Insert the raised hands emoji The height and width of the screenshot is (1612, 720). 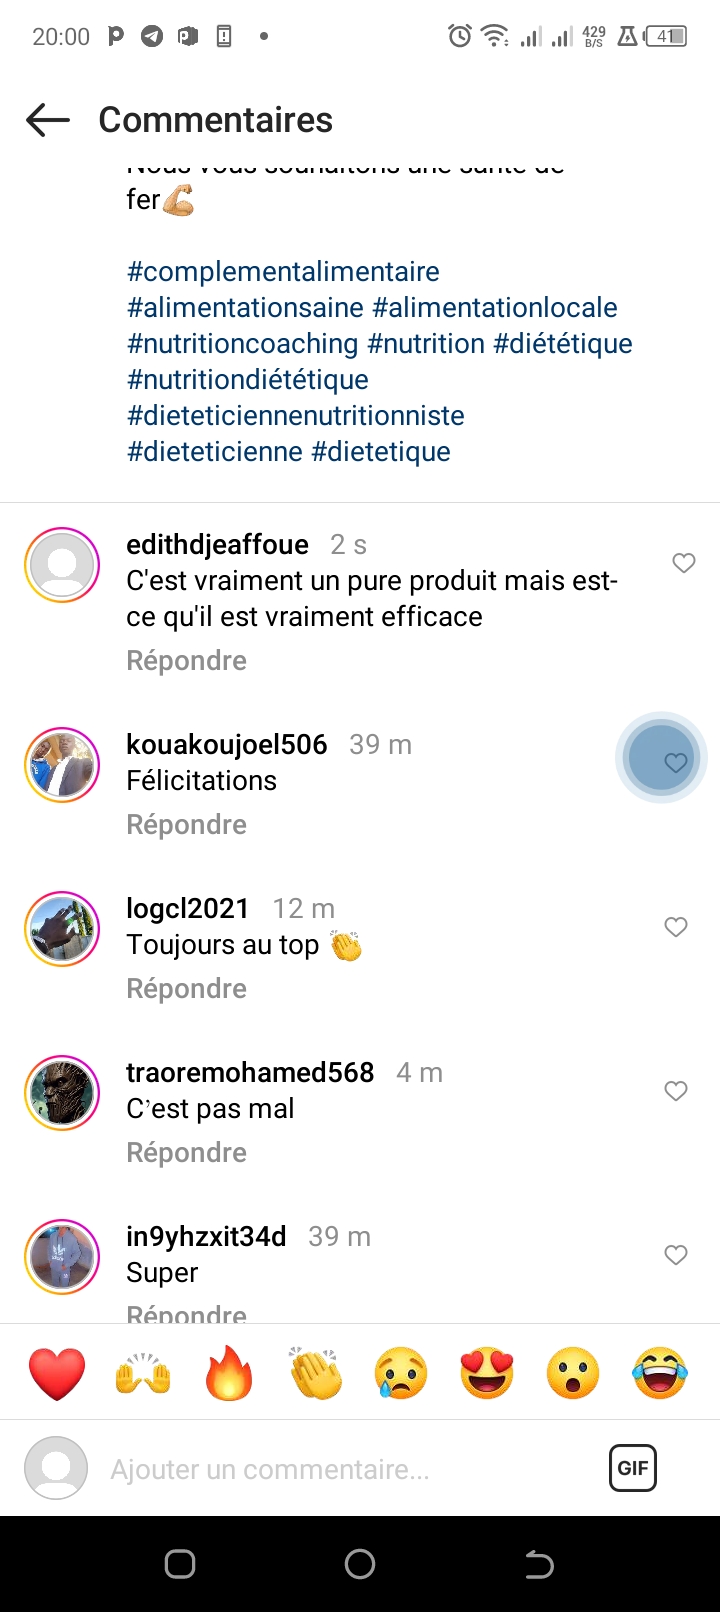(x=143, y=1372)
